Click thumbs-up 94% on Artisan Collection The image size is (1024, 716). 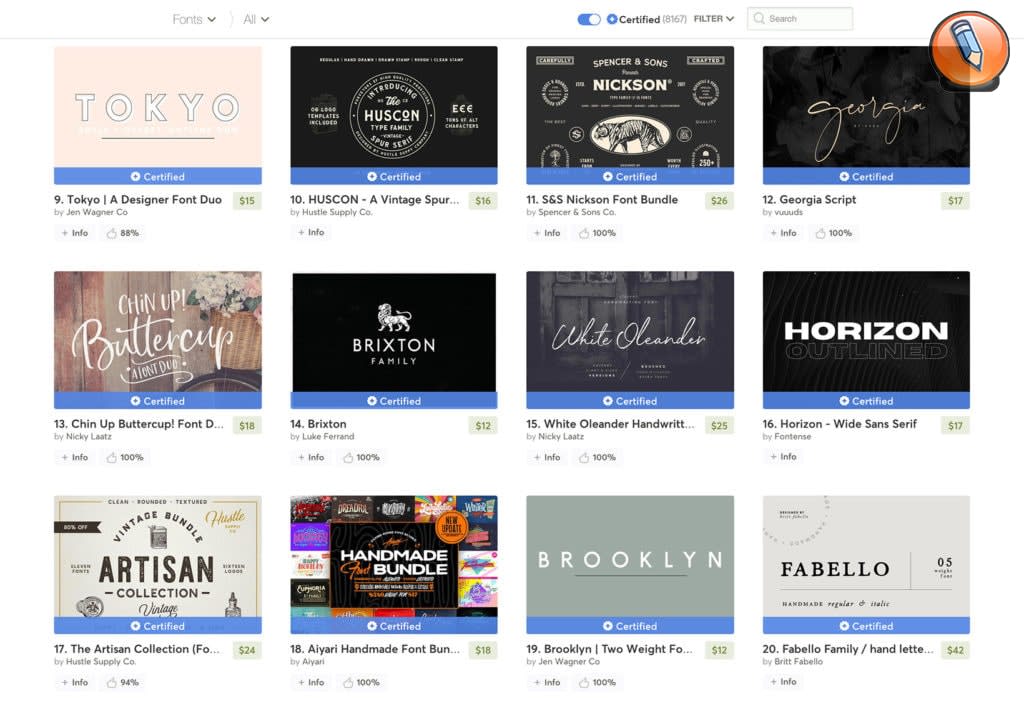pos(123,682)
